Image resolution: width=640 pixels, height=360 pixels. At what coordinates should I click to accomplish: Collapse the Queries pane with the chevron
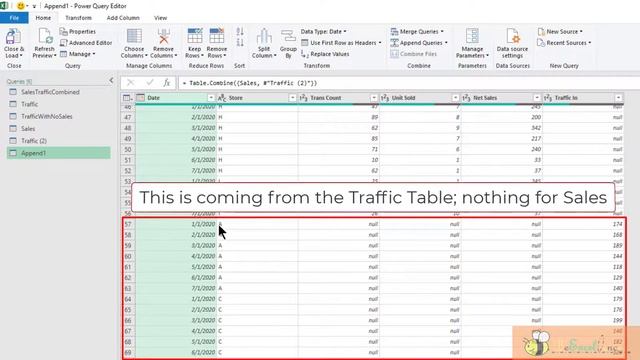[111, 80]
